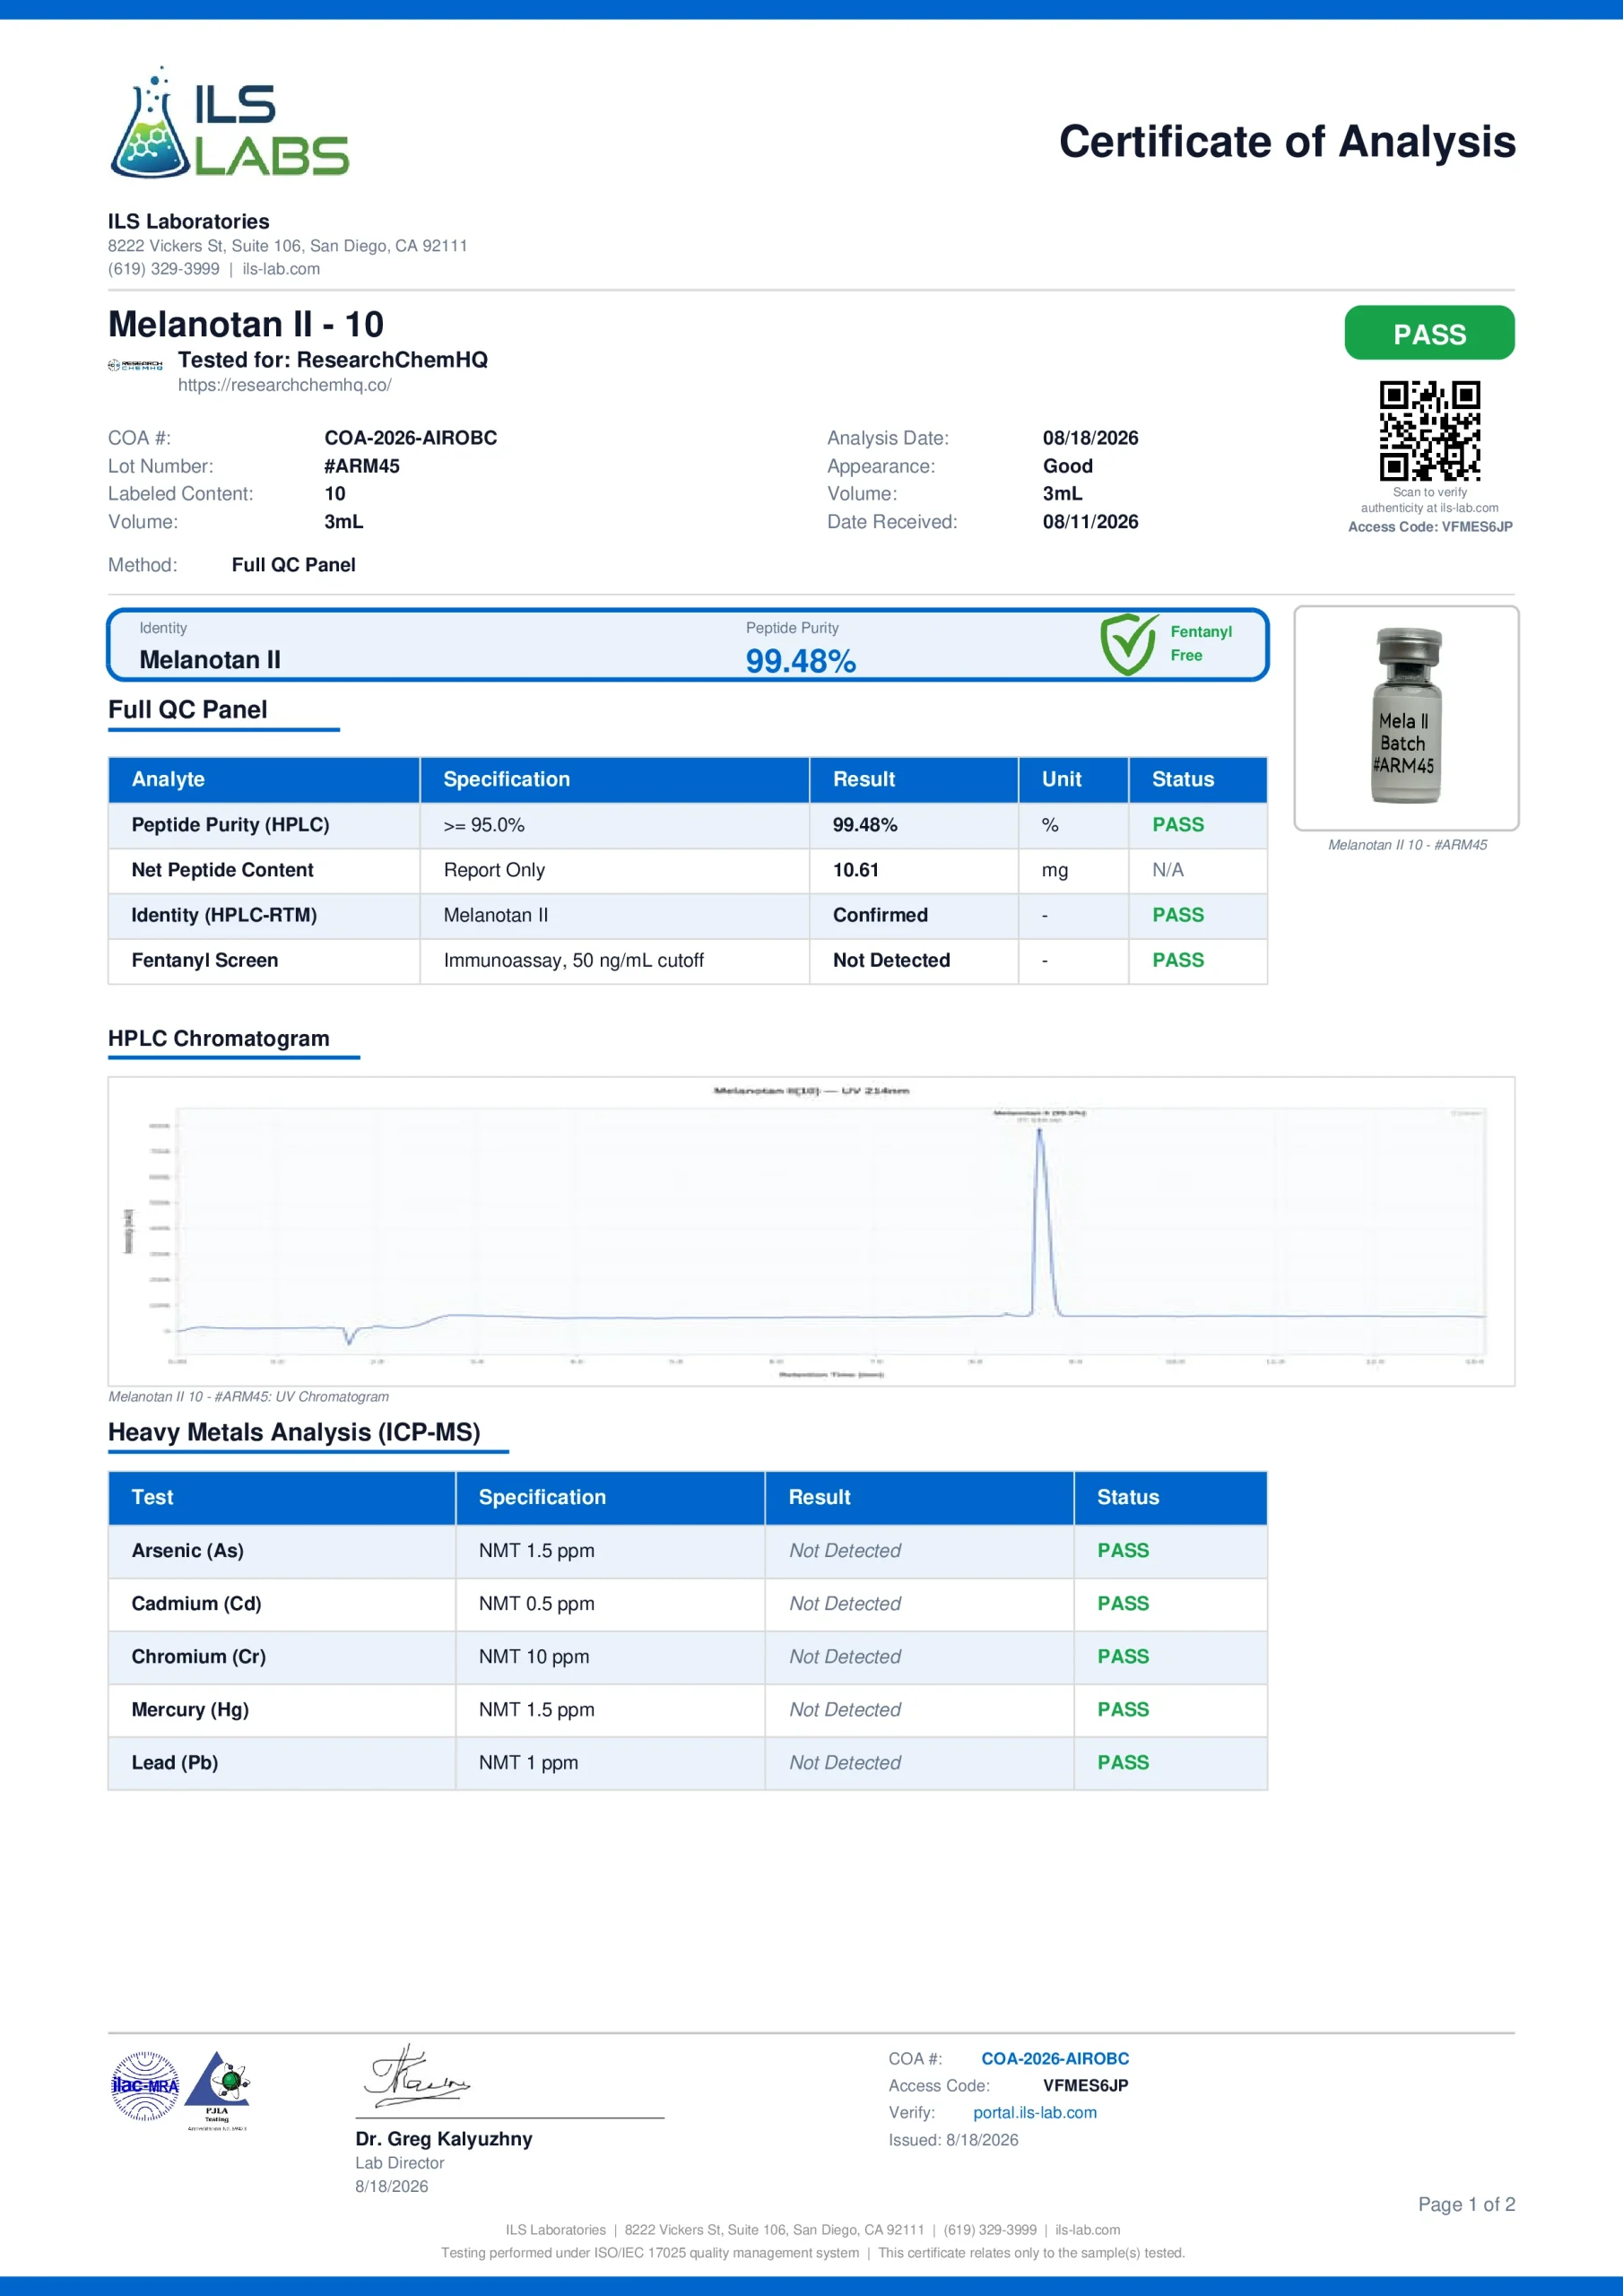The width and height of the screenshot is (1623, 2296).
Task: Click the top COA # value 'COA-2026-AIROBC'
Action: coord(410,438)
